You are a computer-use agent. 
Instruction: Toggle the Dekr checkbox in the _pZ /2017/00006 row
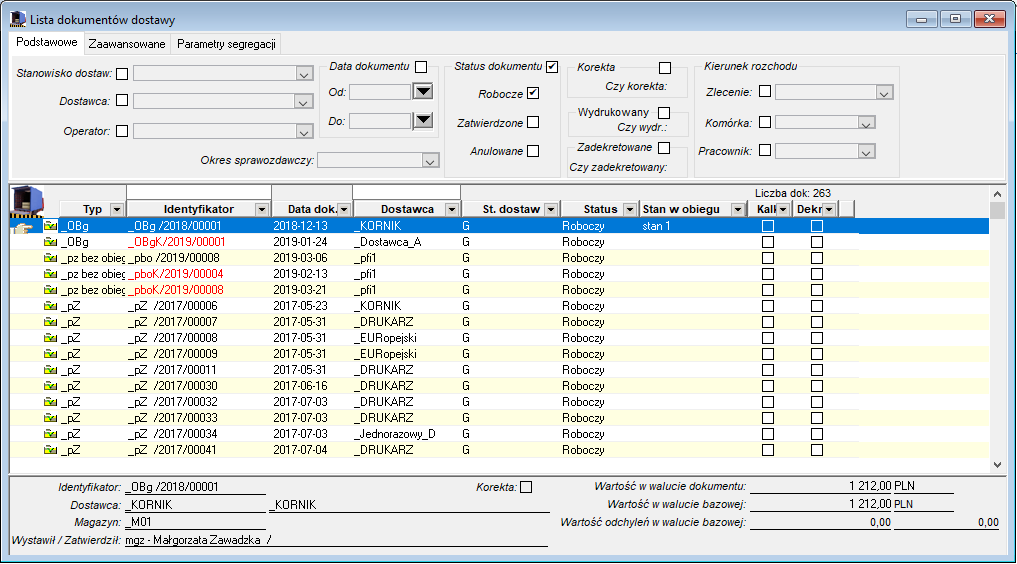point(817,306)
